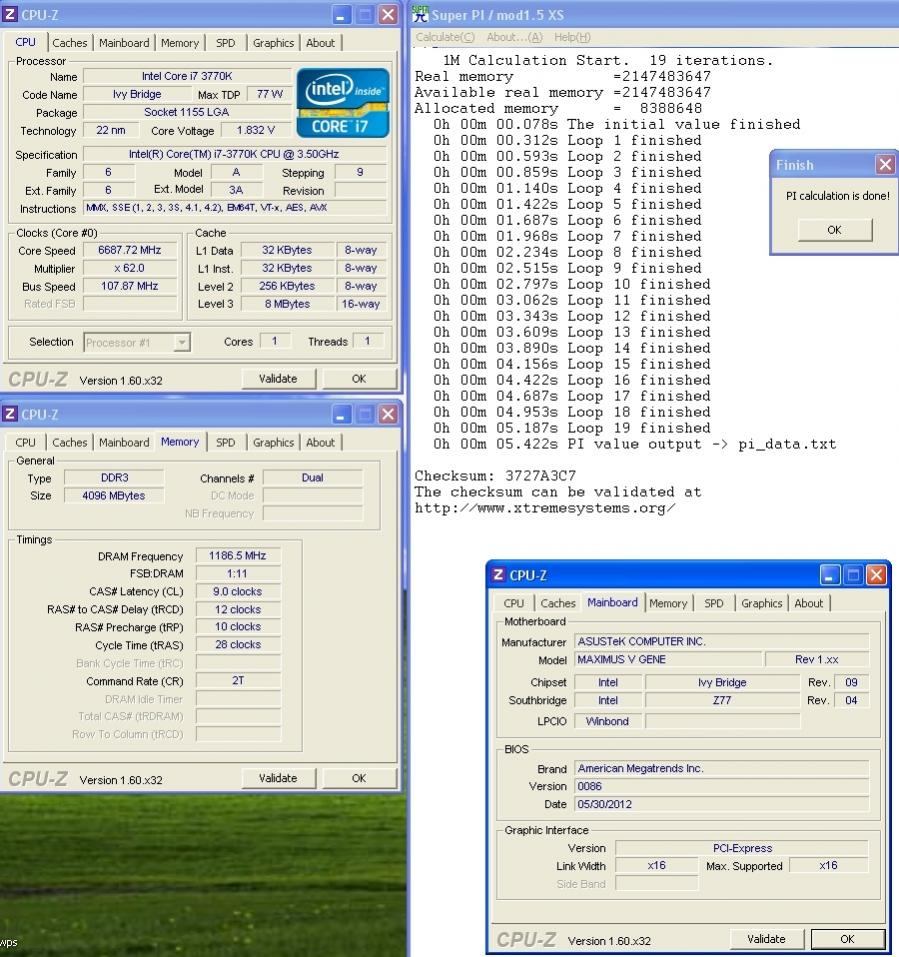Select Caches tab in the CPU-Z Mainboard window
The height and width of the screenshot is (957, 899).
point(558,603)
